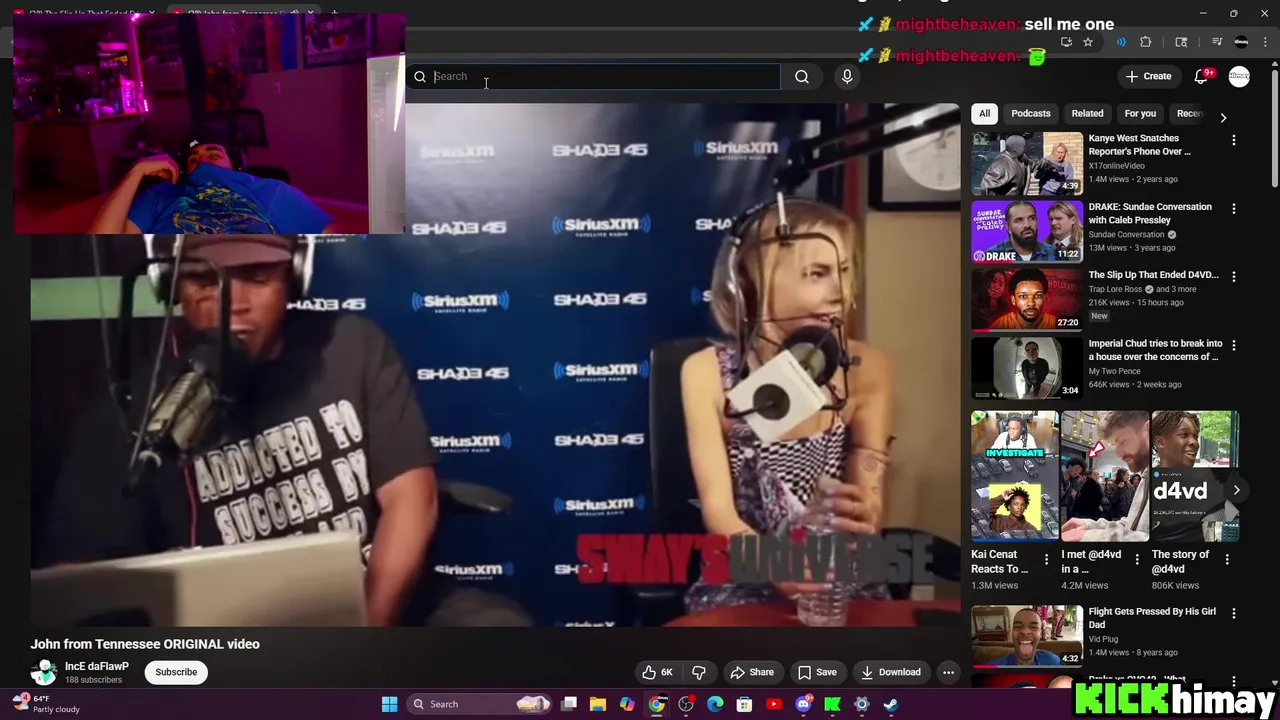Download the video
This screenshot has height=720, width=1280.
(891, 672)
